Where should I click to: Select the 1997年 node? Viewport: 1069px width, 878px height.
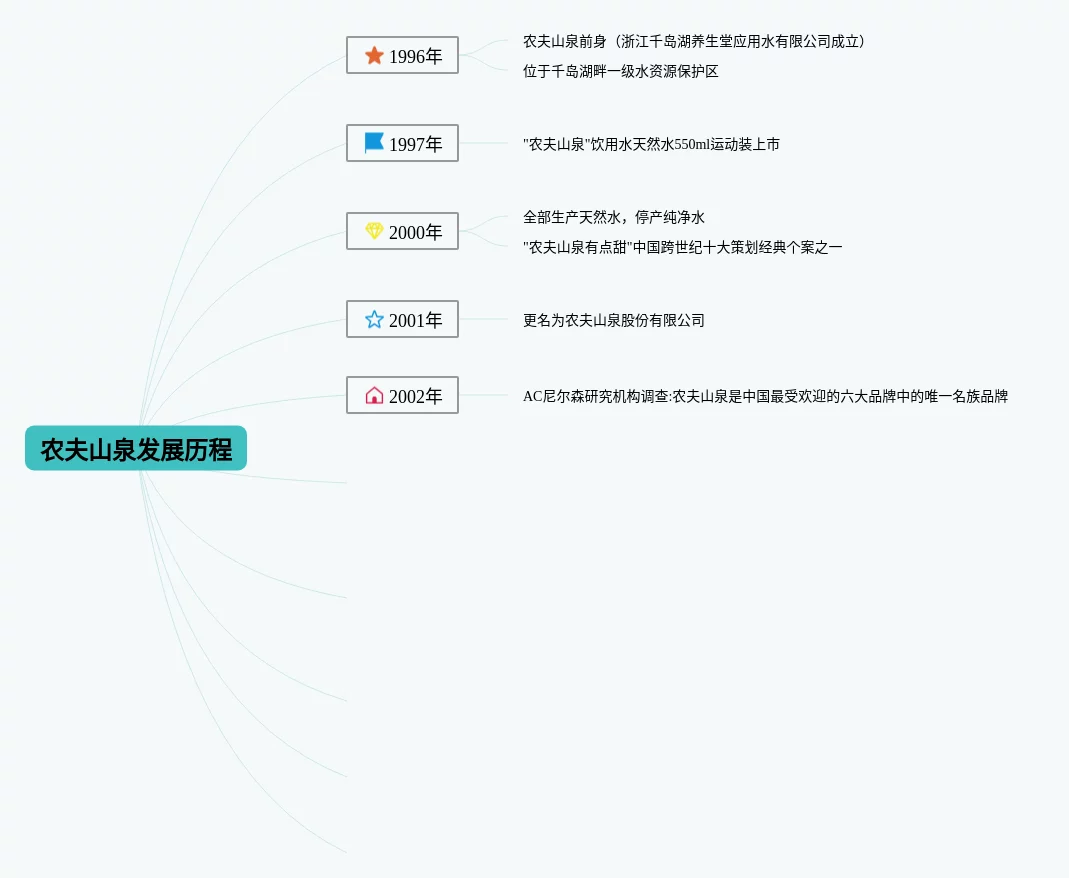402,143
